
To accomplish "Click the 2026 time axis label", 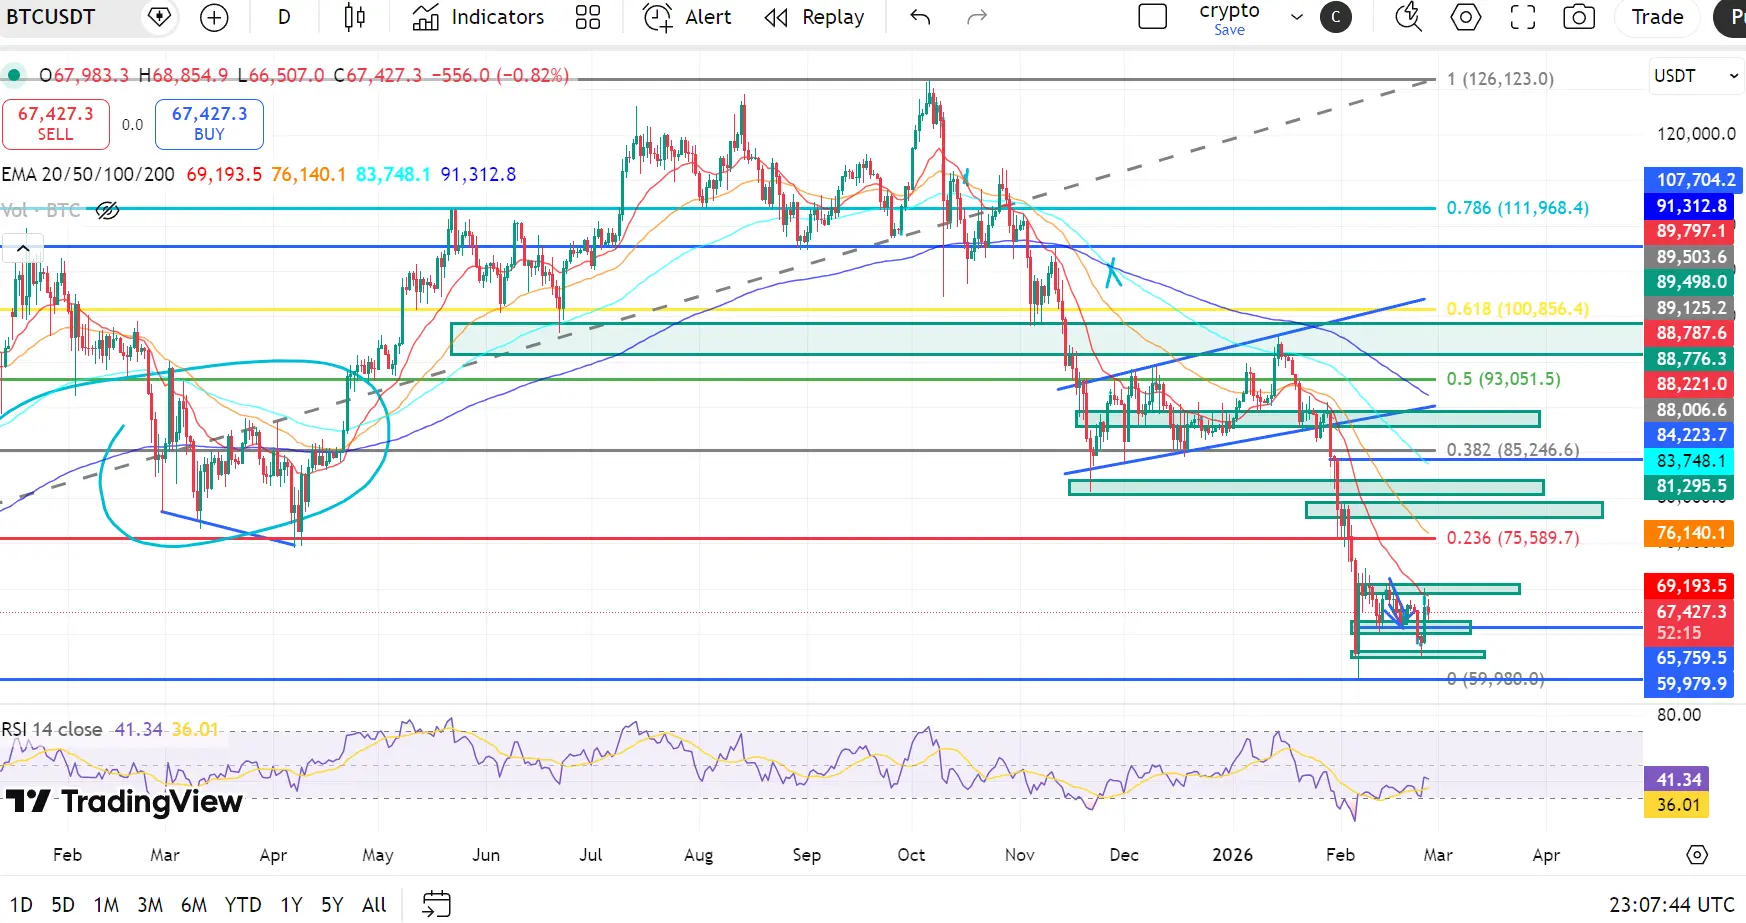I will coord(1232,855).
